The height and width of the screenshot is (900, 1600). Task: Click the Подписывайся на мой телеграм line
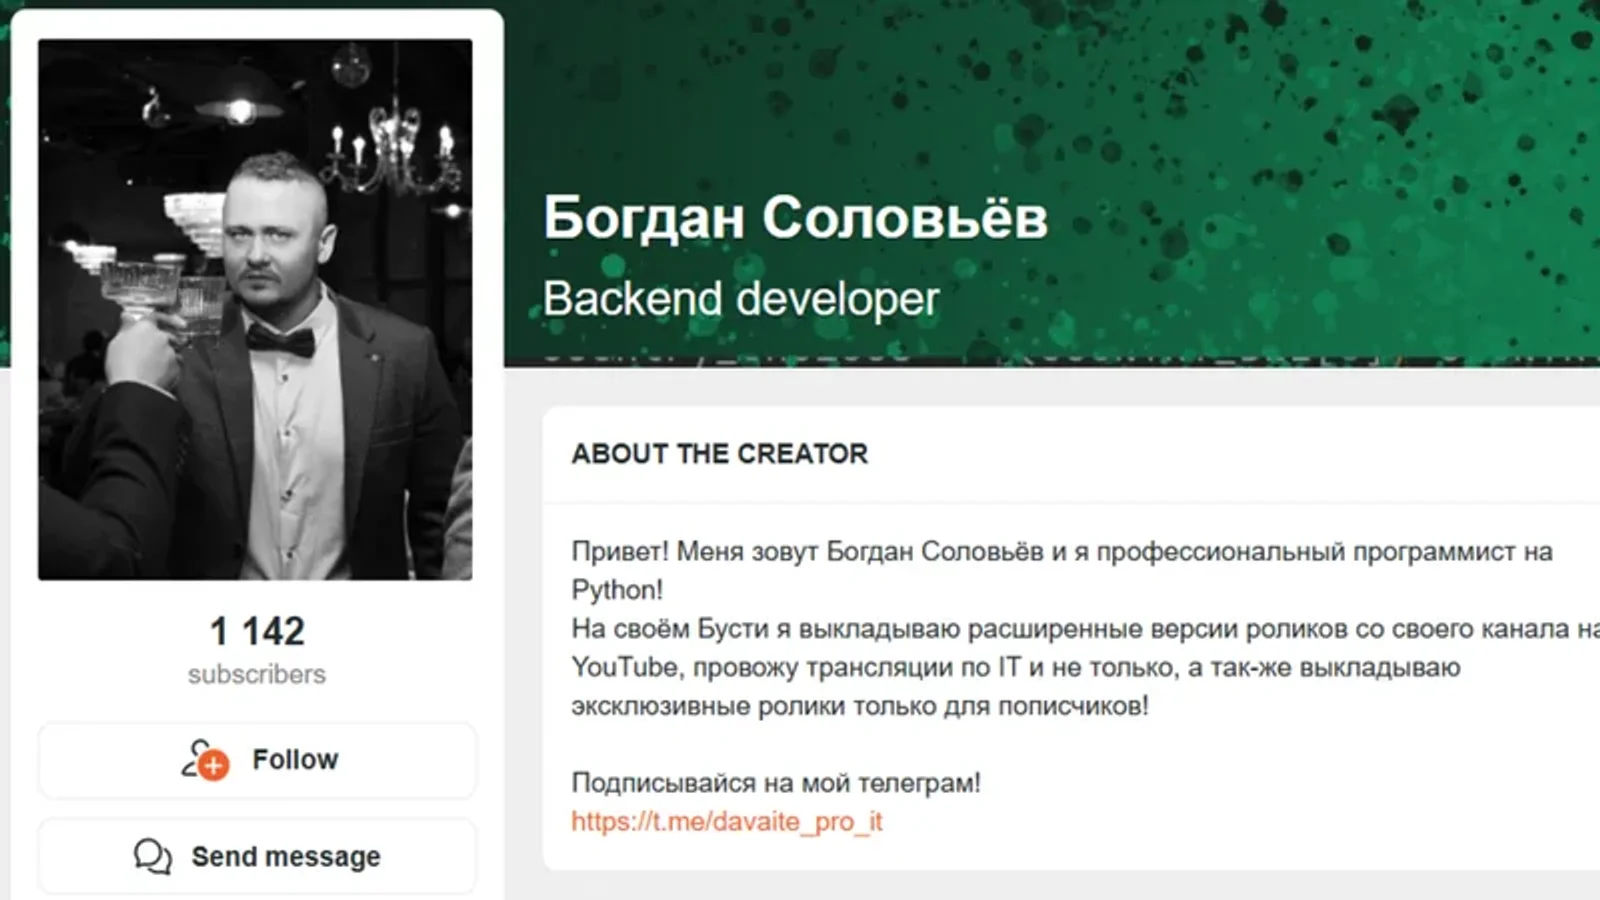(x=776, y=783)
